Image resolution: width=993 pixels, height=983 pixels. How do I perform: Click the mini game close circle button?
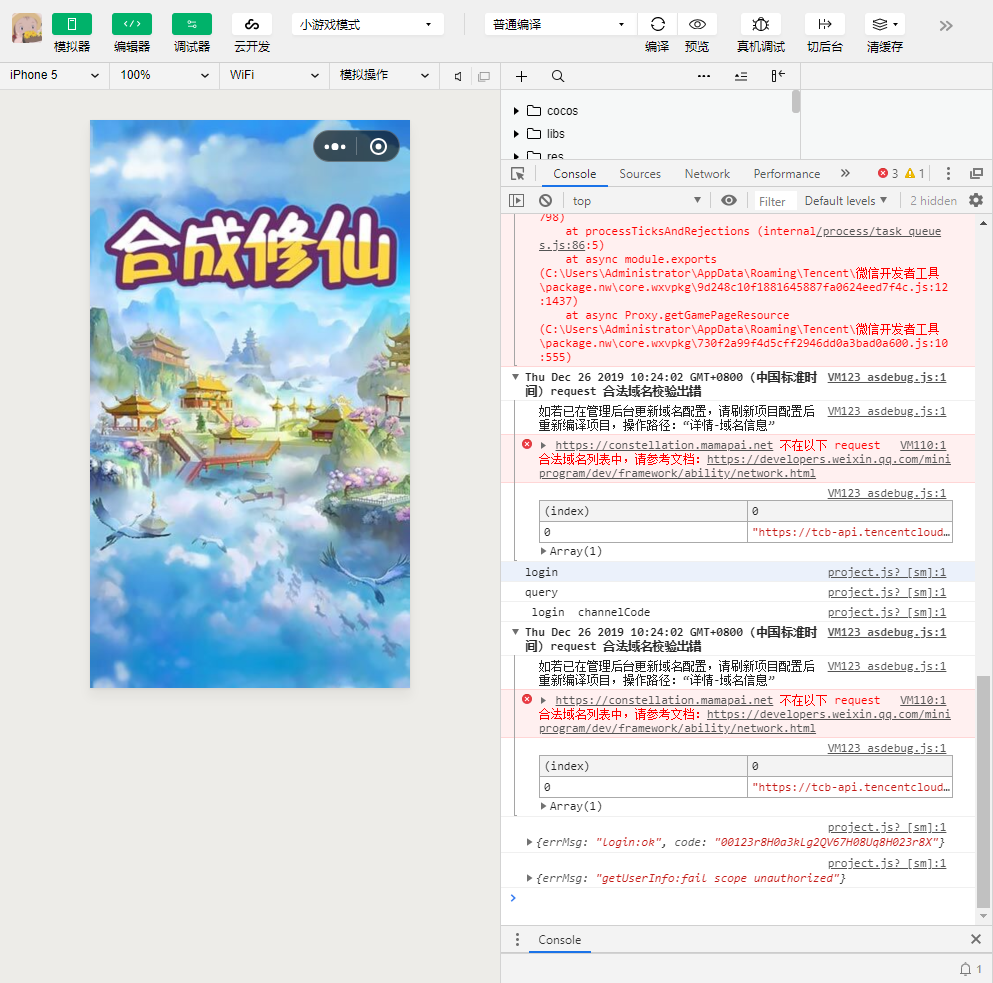coord(378,147)
